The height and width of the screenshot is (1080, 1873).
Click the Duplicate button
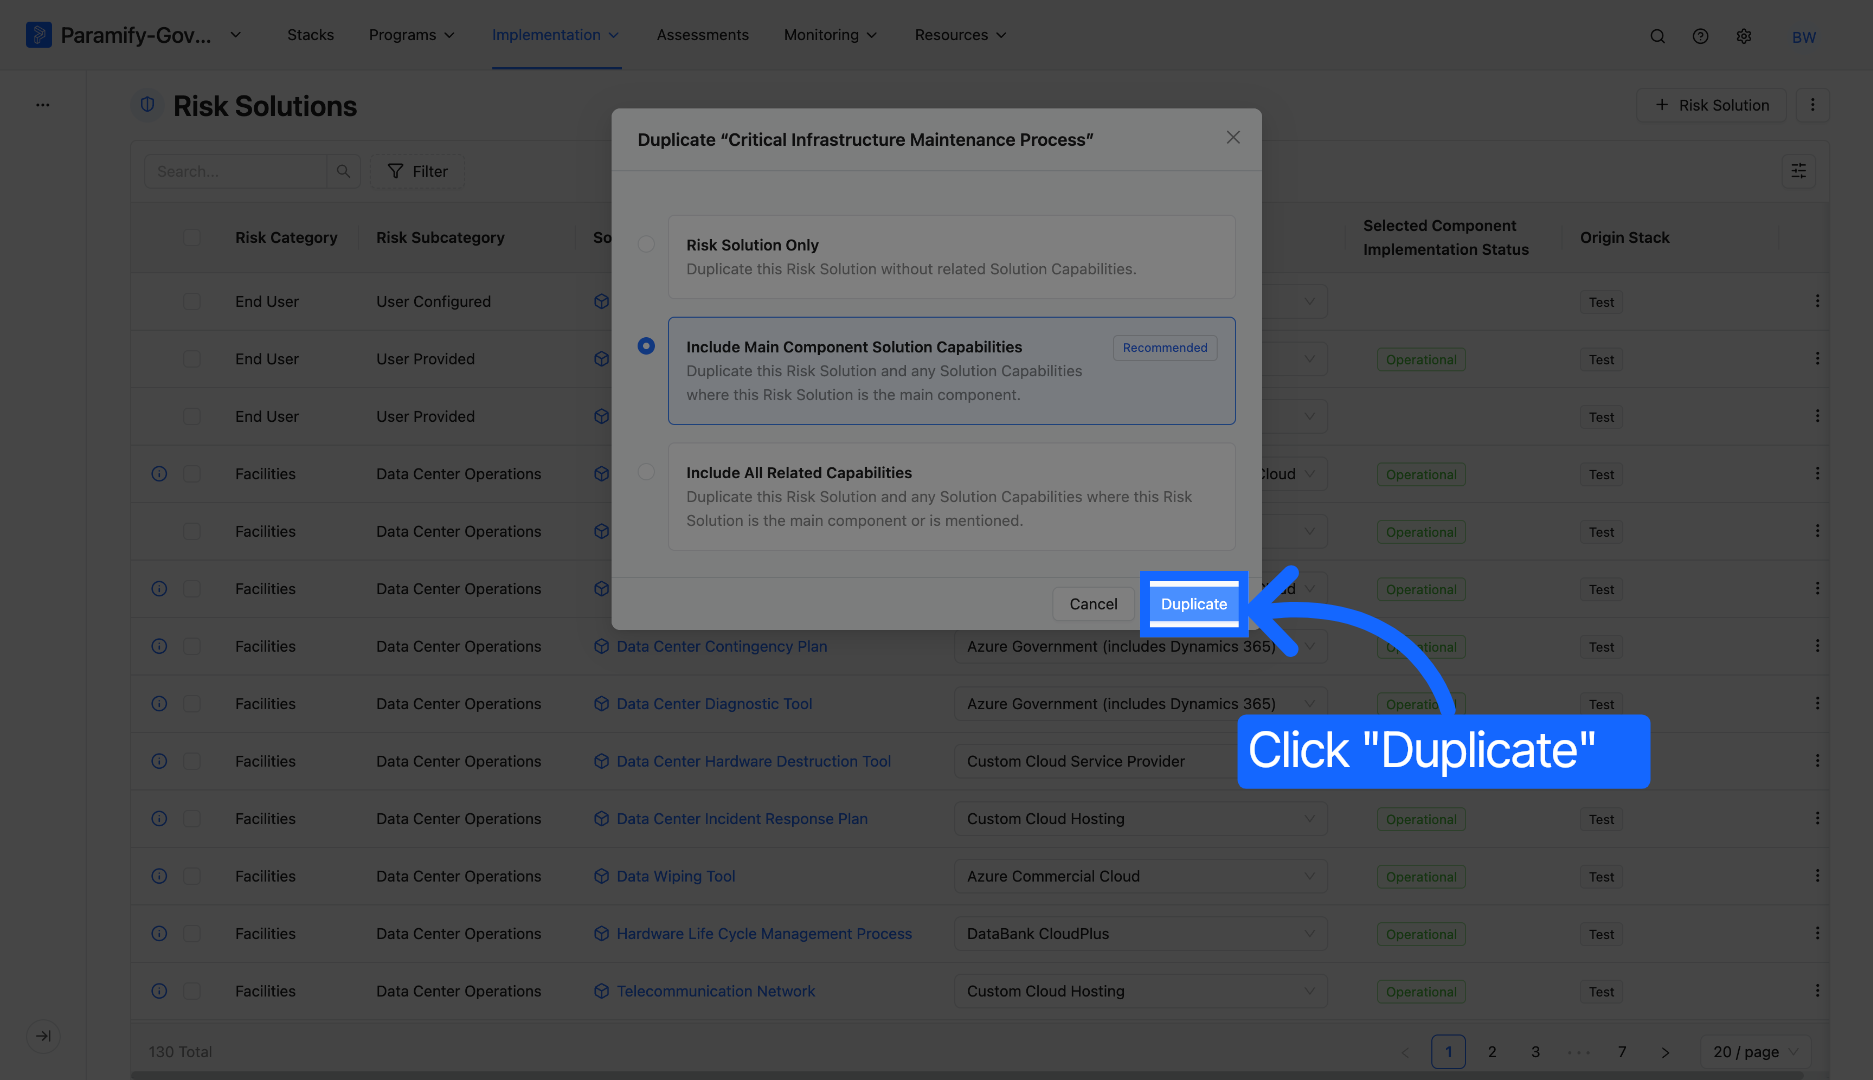[x=1194, y=604]
